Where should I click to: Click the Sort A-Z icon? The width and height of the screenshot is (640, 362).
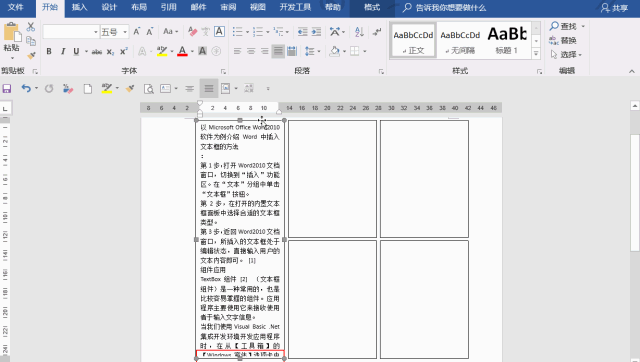pos(359,31)
